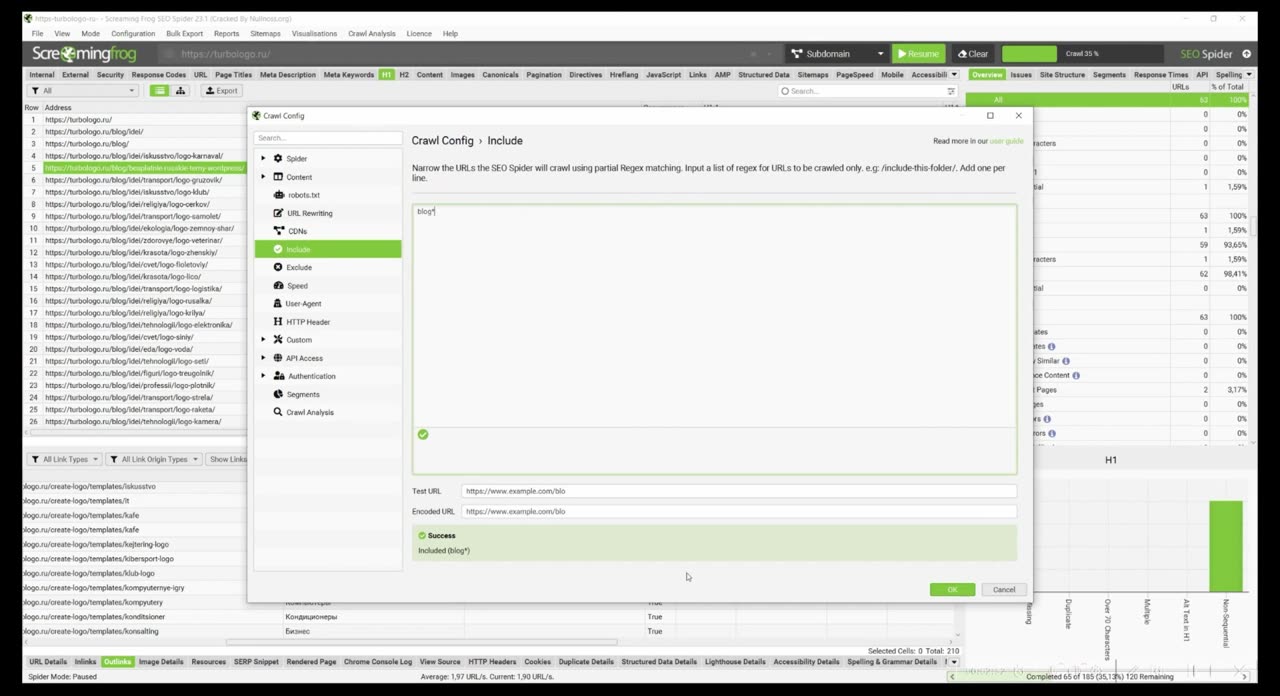Click the URL Rewriting pencil icon

pyautogui.click(x=278, y=213)
